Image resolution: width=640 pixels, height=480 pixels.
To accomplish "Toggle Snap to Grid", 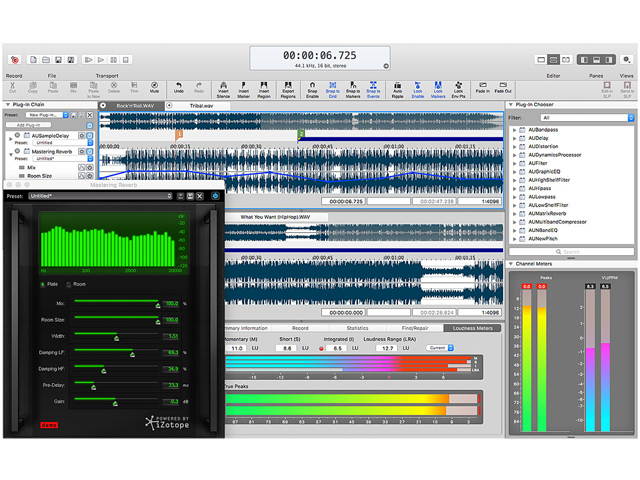I will (x=333, y=90).
